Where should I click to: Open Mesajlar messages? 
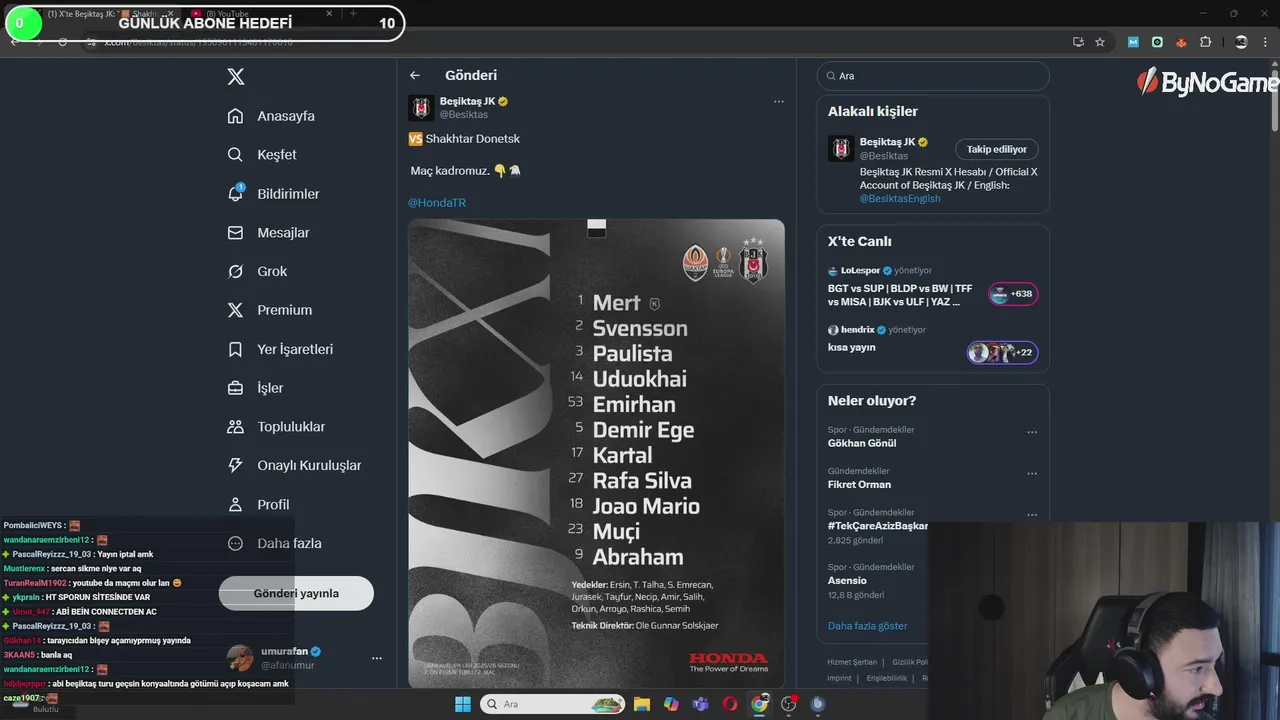click(268, 233)
